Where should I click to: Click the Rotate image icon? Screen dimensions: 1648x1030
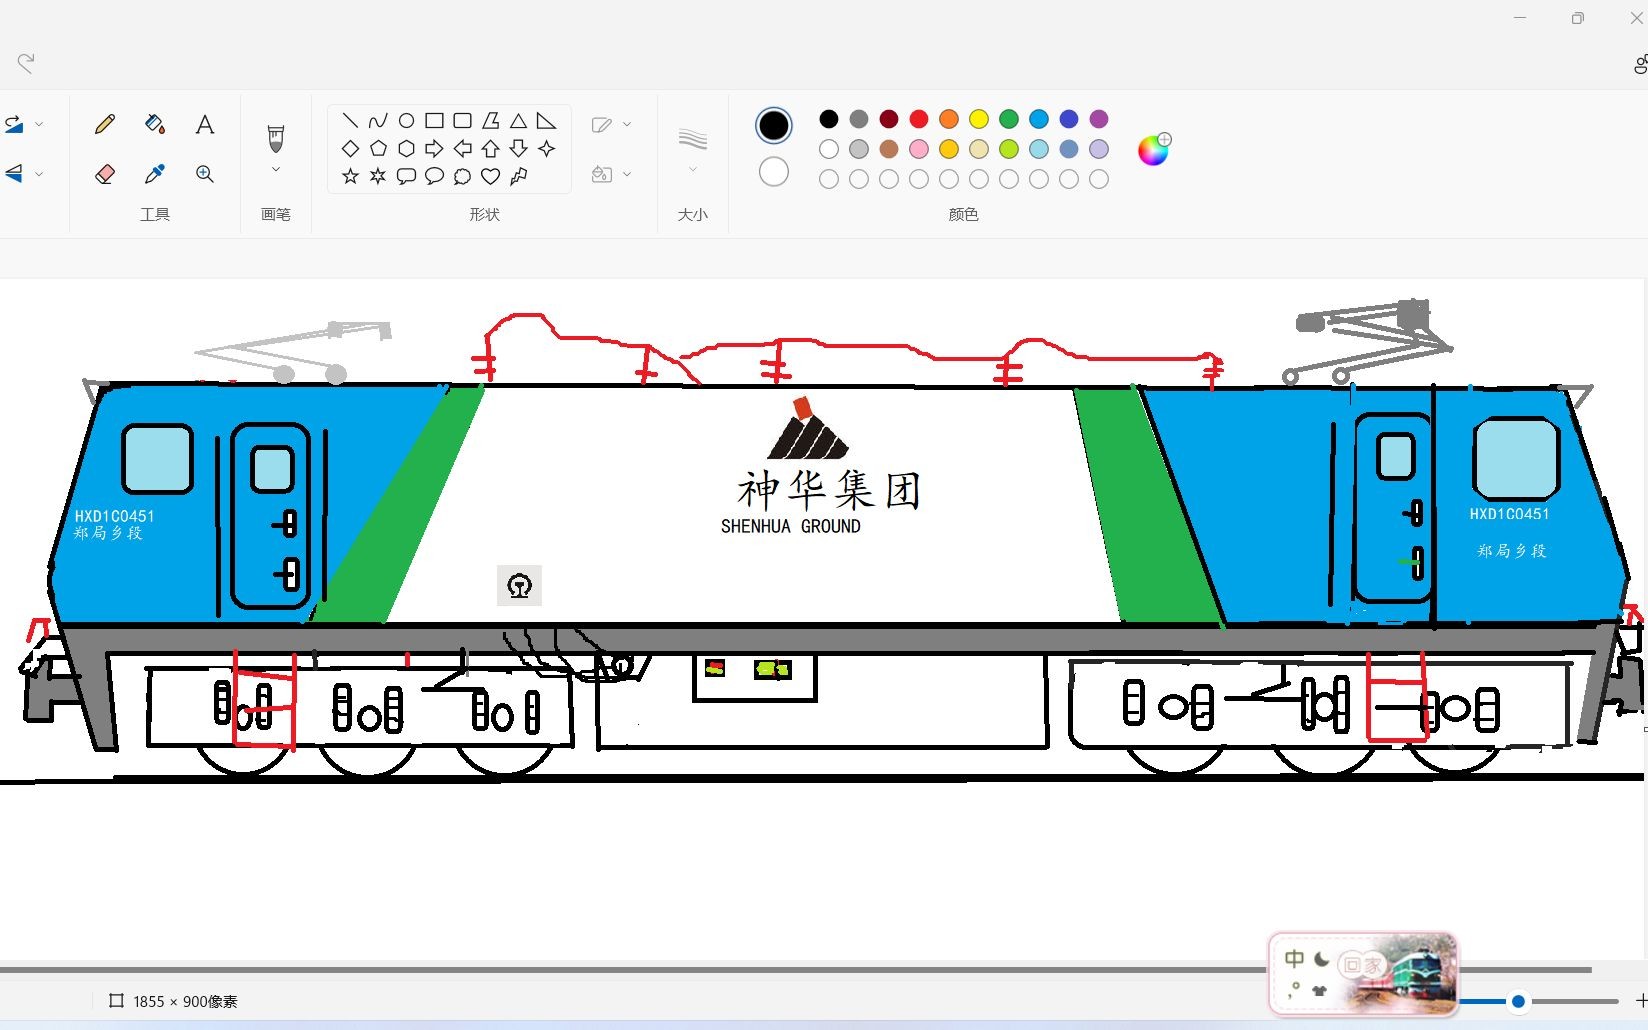coord(13,124)
